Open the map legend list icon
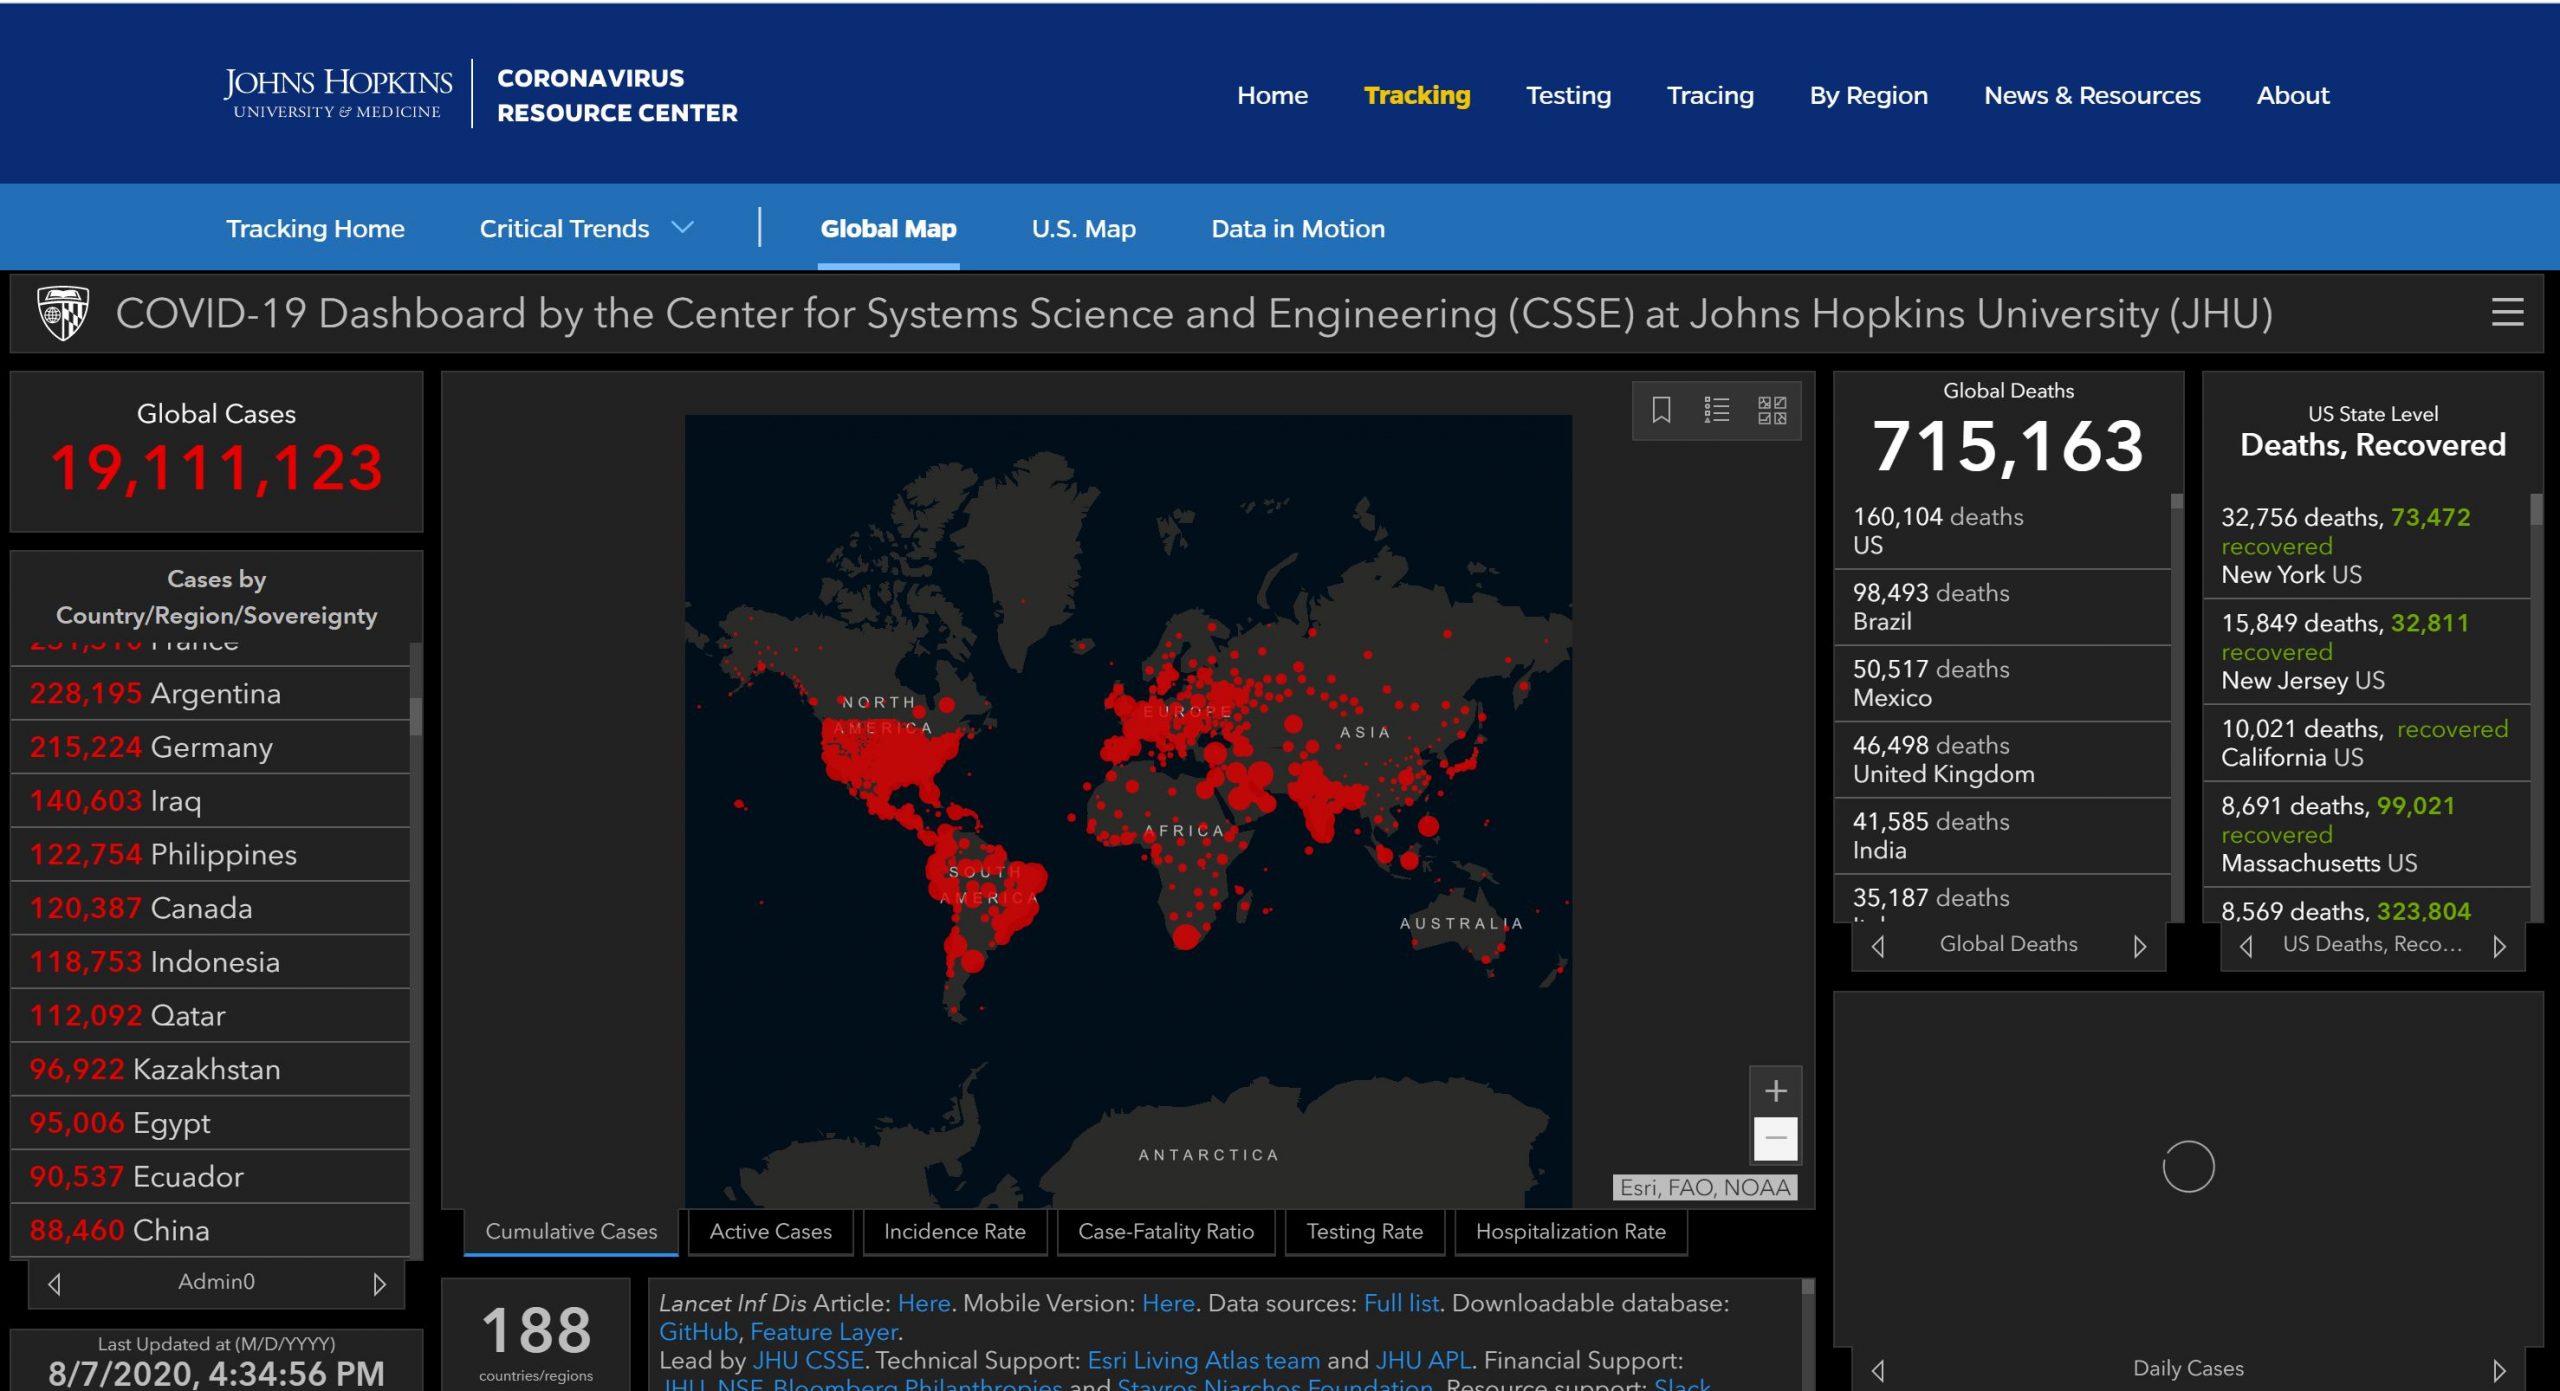Screen dimensions: 2560x1391 [x=1716, y=410]
